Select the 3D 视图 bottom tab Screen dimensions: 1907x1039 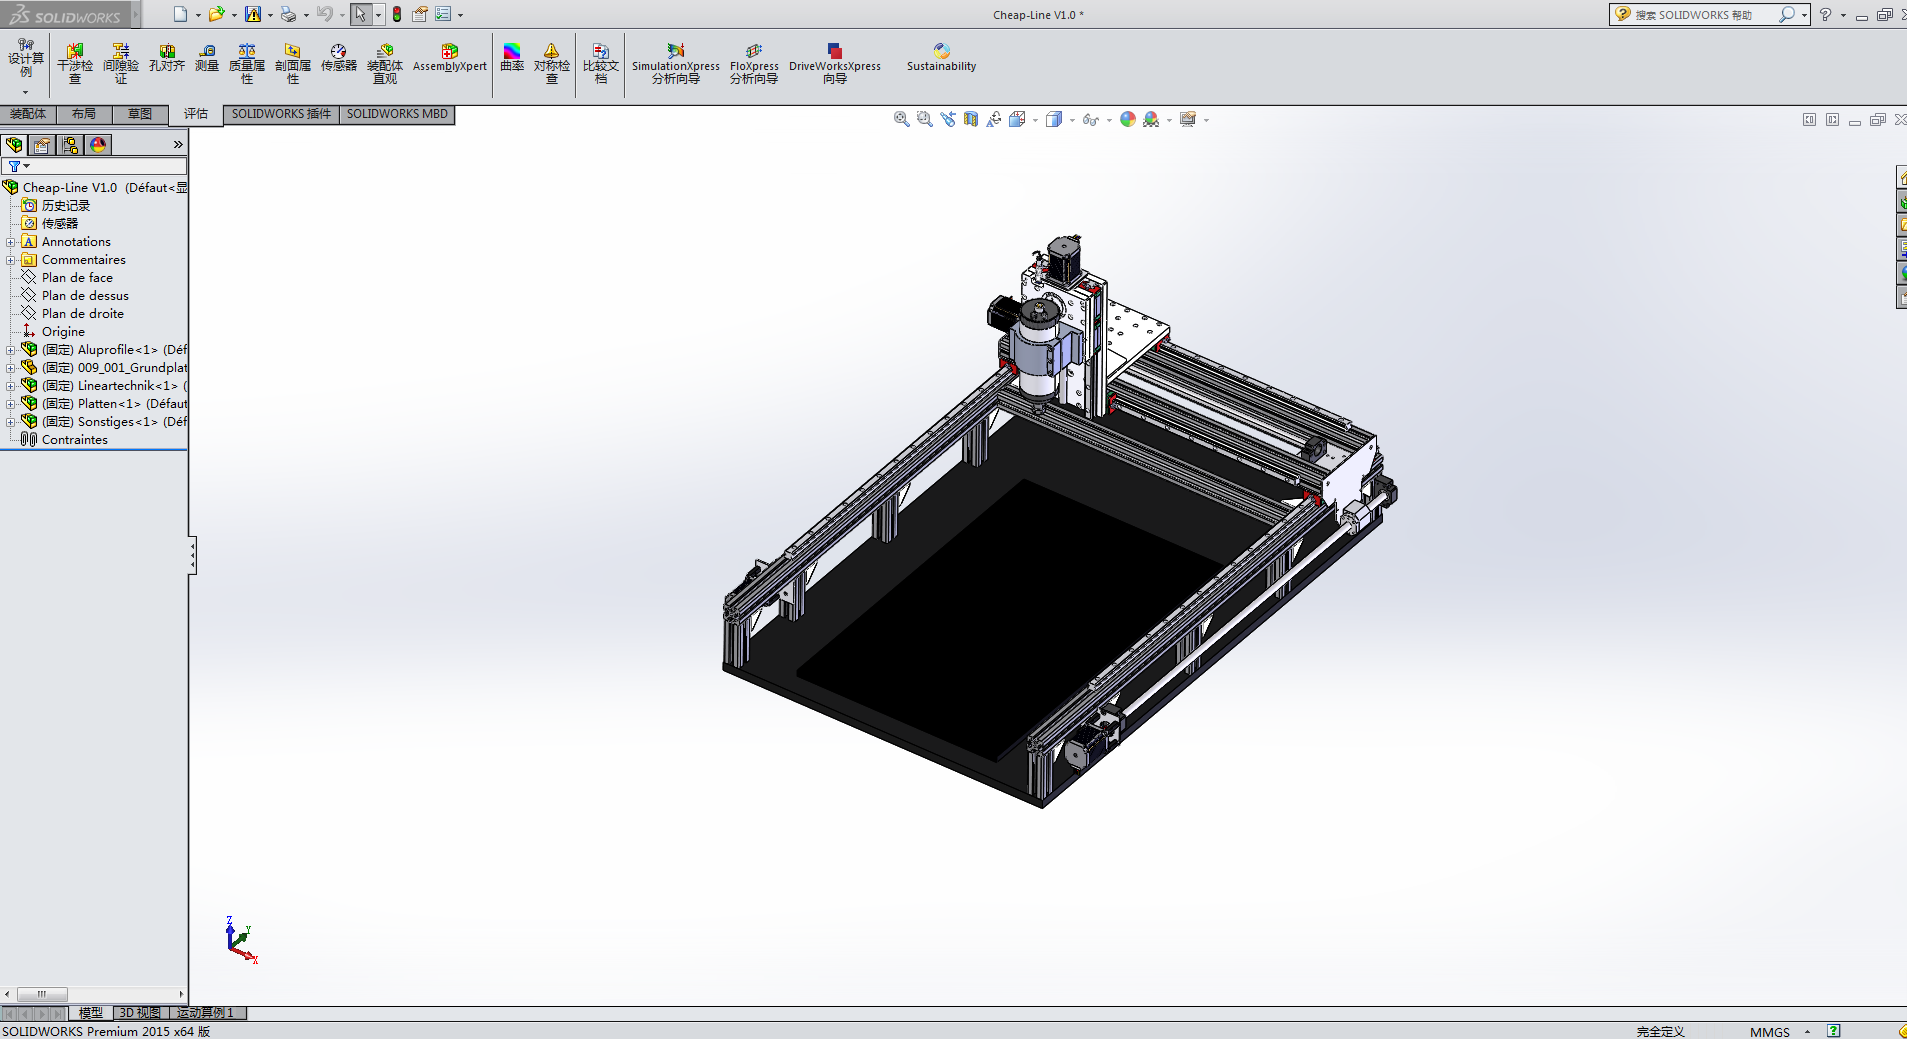click(140, 1013)
